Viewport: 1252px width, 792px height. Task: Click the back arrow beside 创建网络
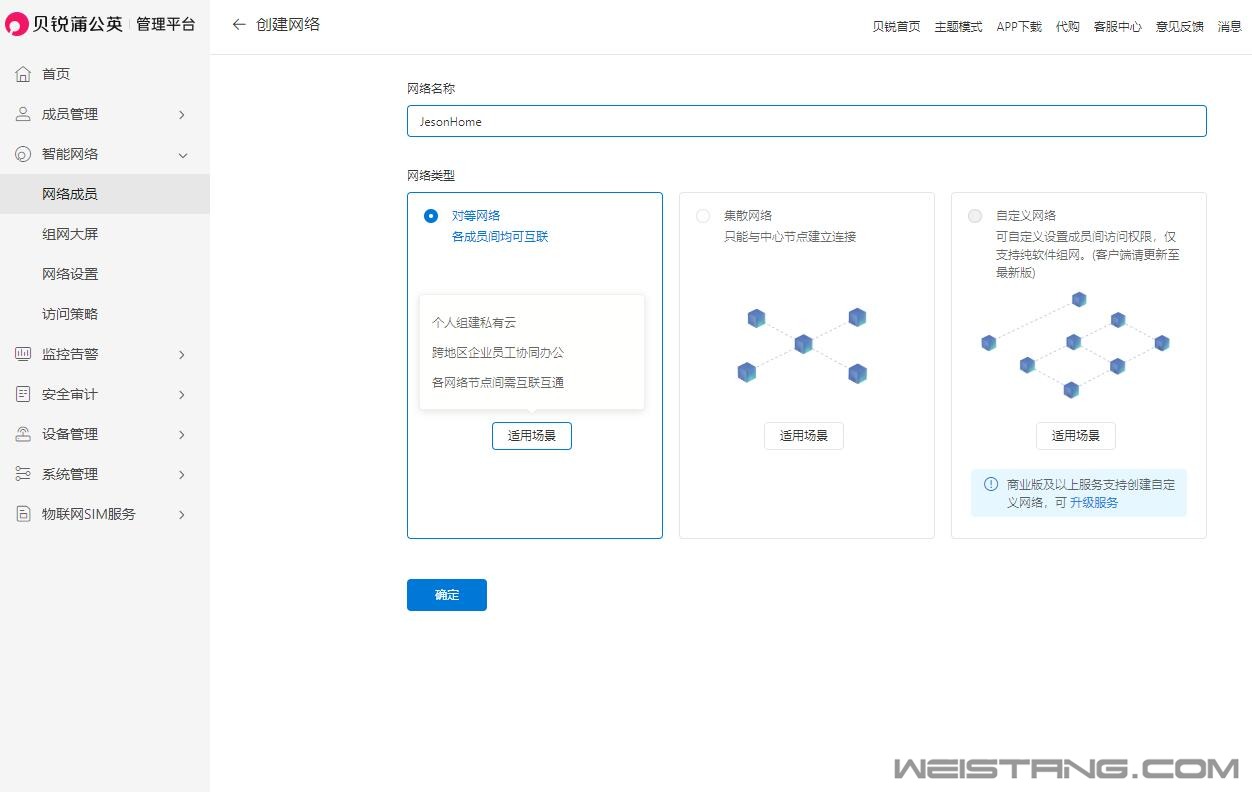[x=238, y=25]
